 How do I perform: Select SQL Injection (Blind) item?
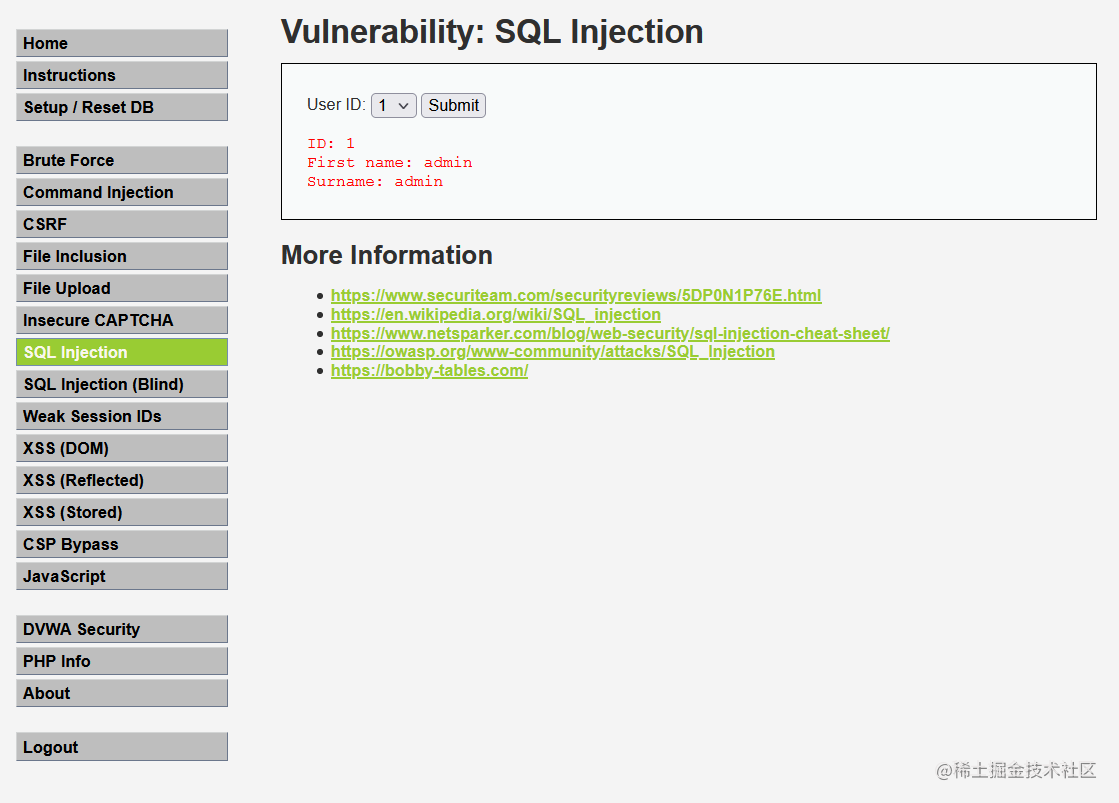click(121, 384)
